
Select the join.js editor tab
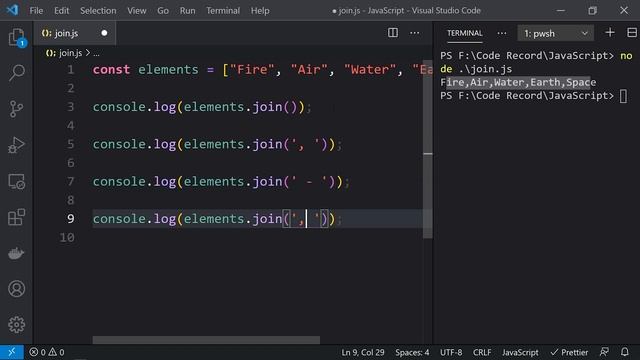74,33
